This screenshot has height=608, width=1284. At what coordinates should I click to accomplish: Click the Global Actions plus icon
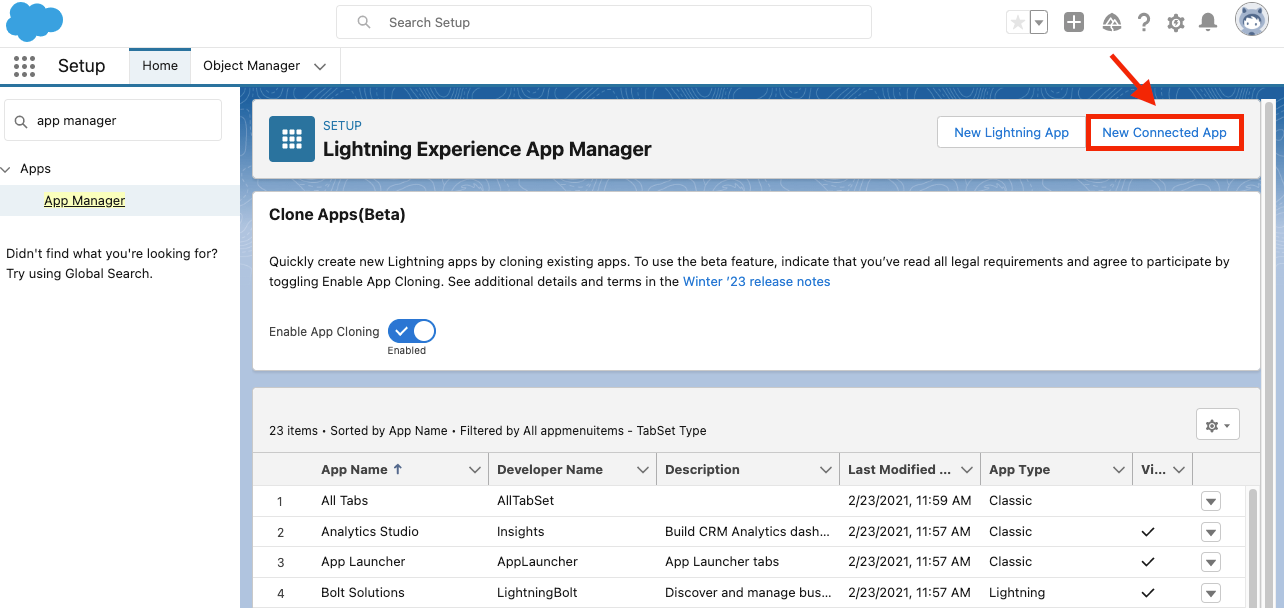click(x=1074, y=22)
